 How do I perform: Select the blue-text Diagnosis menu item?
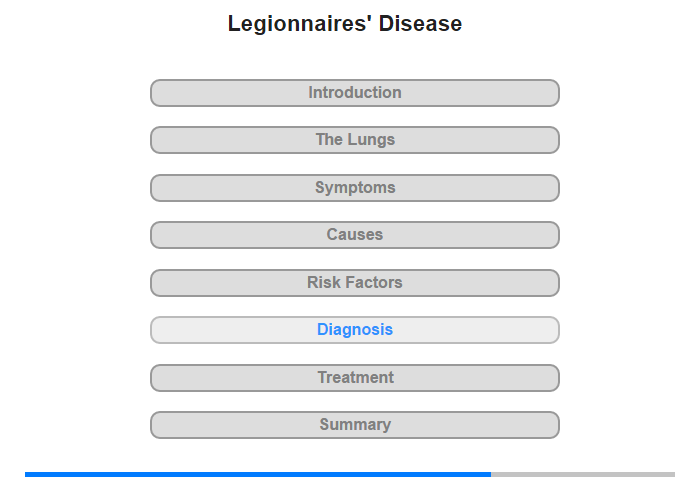(354, 330)
